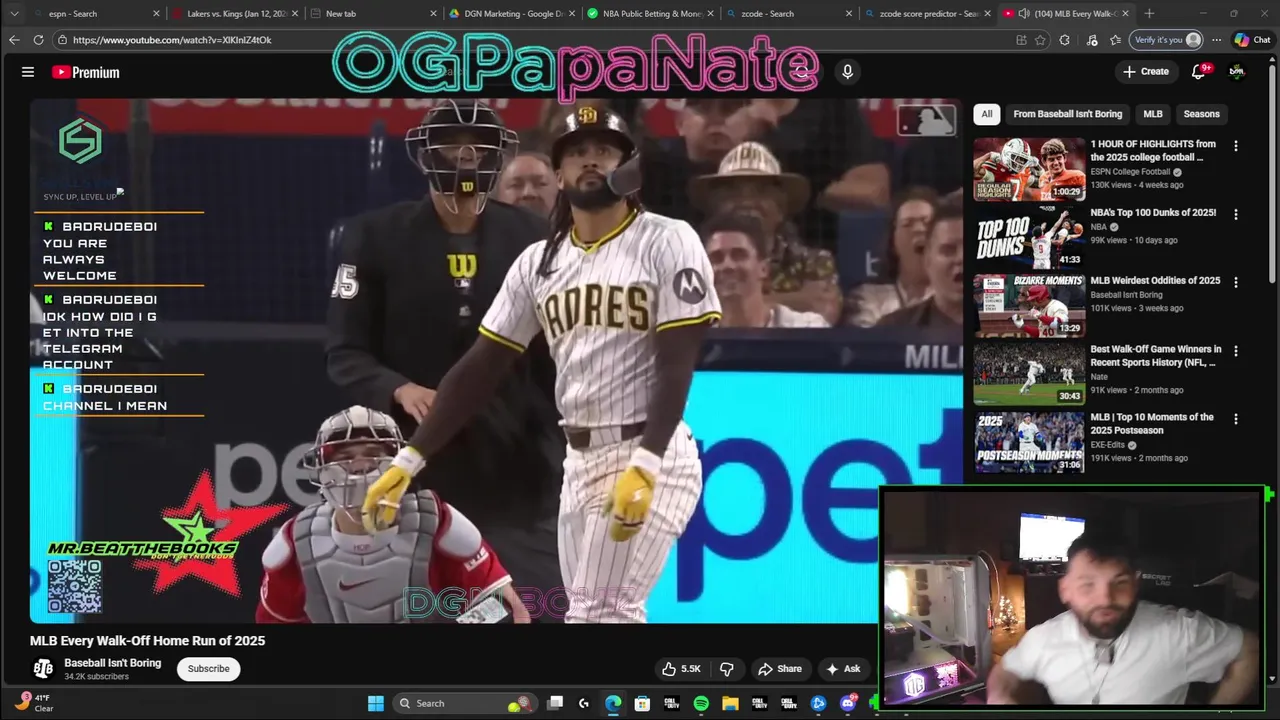Open Spotify from the taskbar

[701, 703]
